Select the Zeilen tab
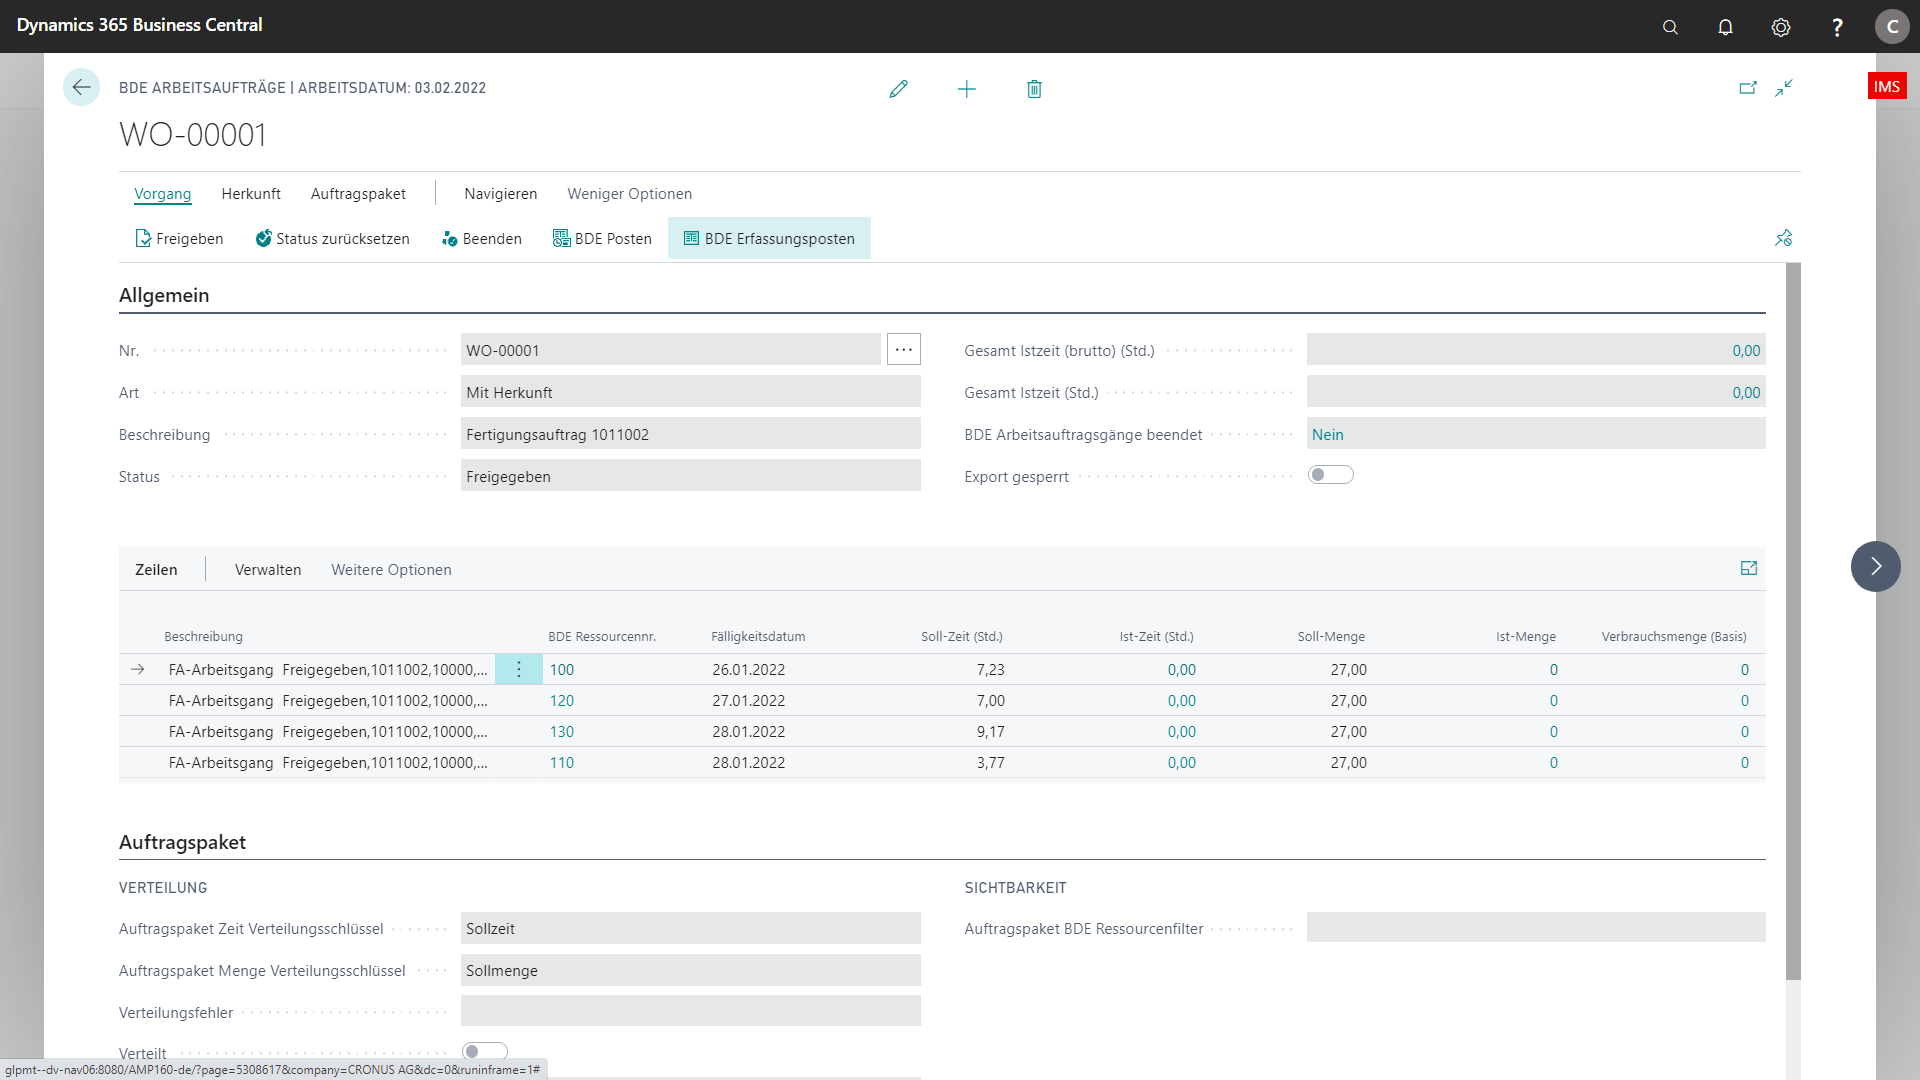 coord(156,569)
